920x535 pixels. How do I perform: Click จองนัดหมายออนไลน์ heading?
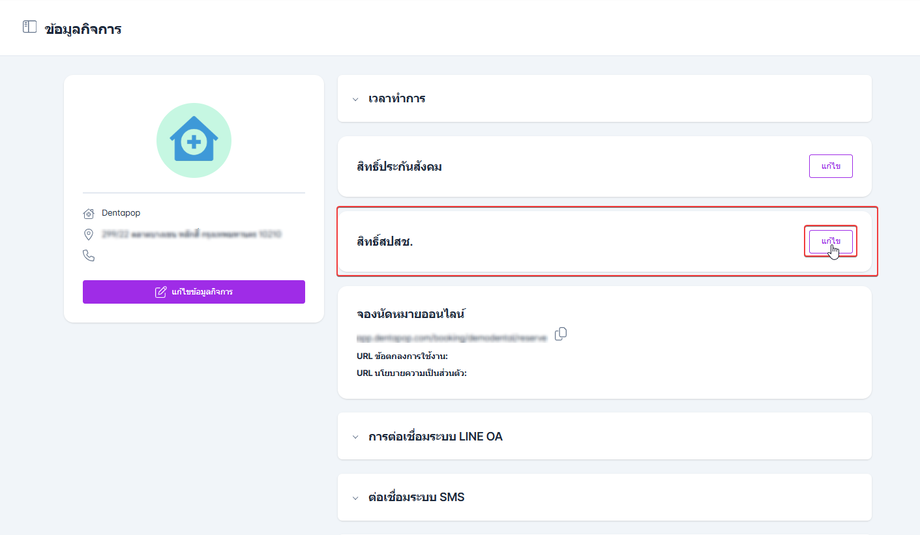(x=410, y=314)
